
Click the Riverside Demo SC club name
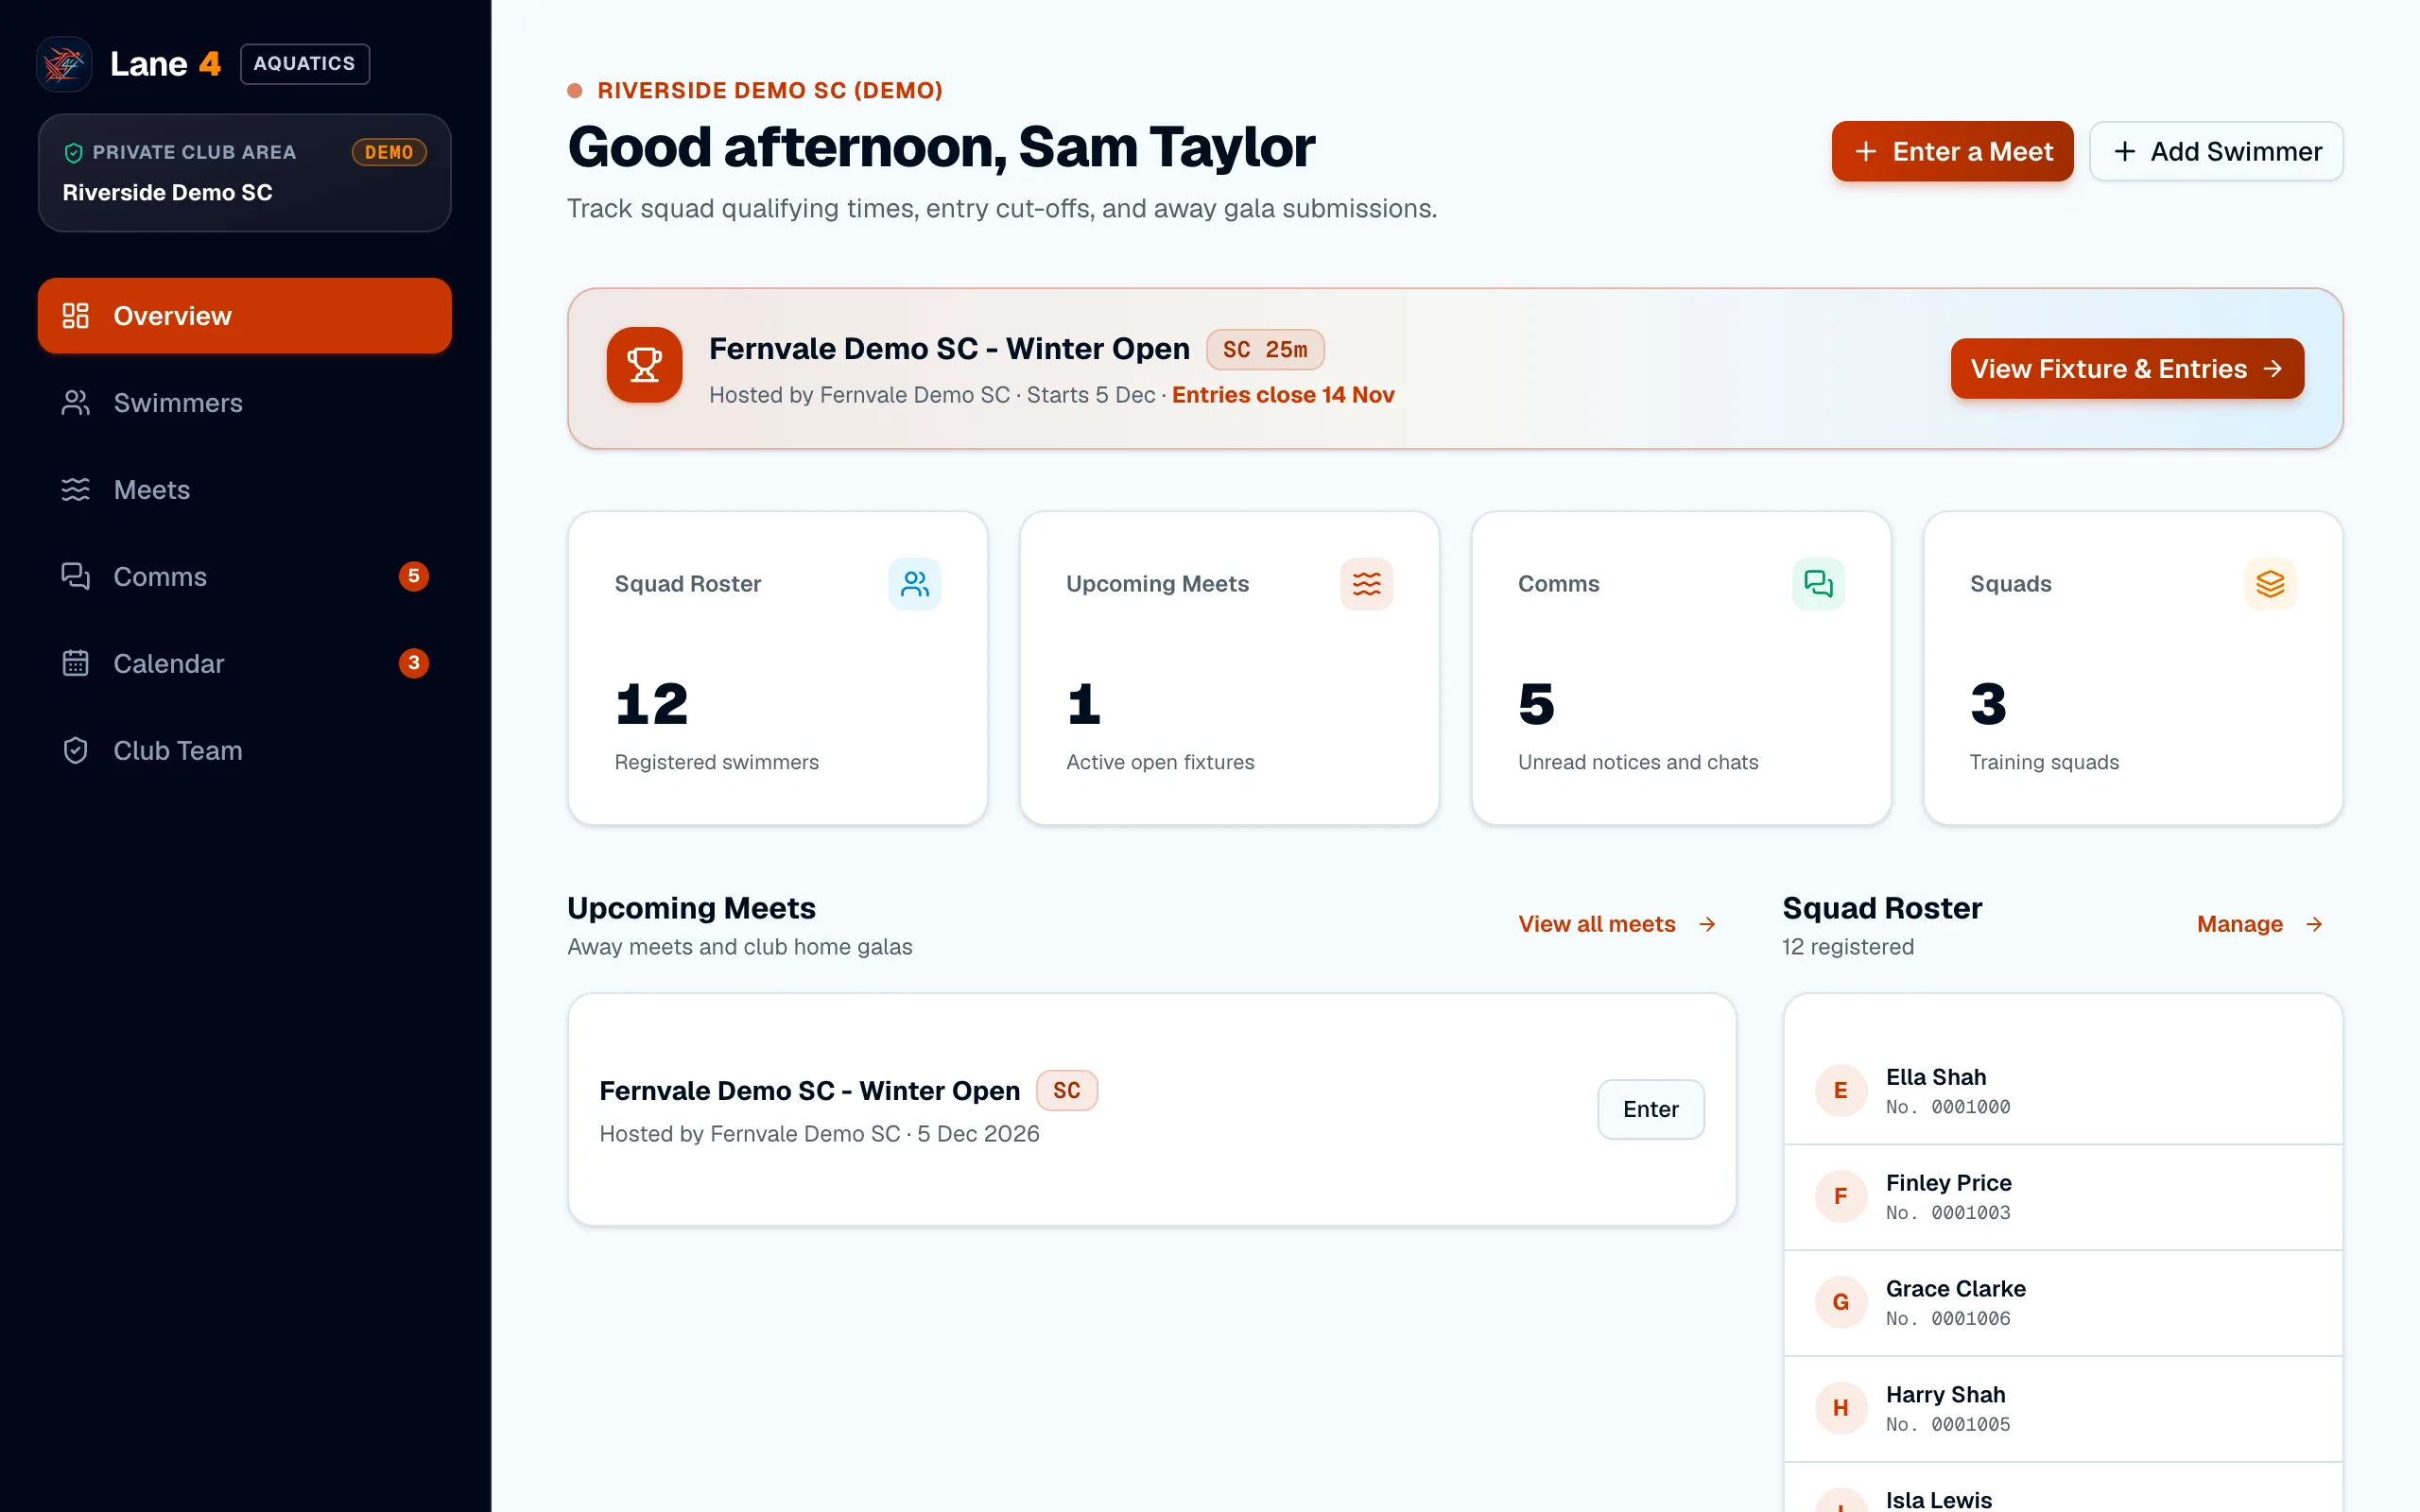168,193
